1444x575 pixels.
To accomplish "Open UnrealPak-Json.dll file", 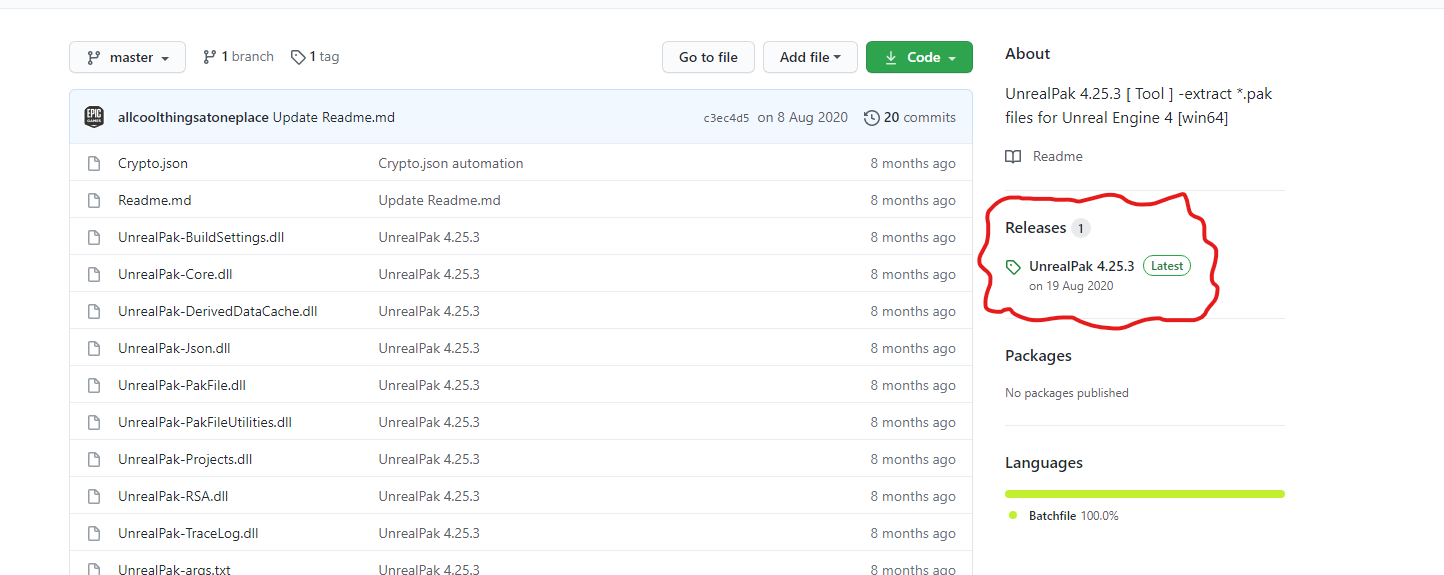I will pyautogui.click(x=174, y=348).
